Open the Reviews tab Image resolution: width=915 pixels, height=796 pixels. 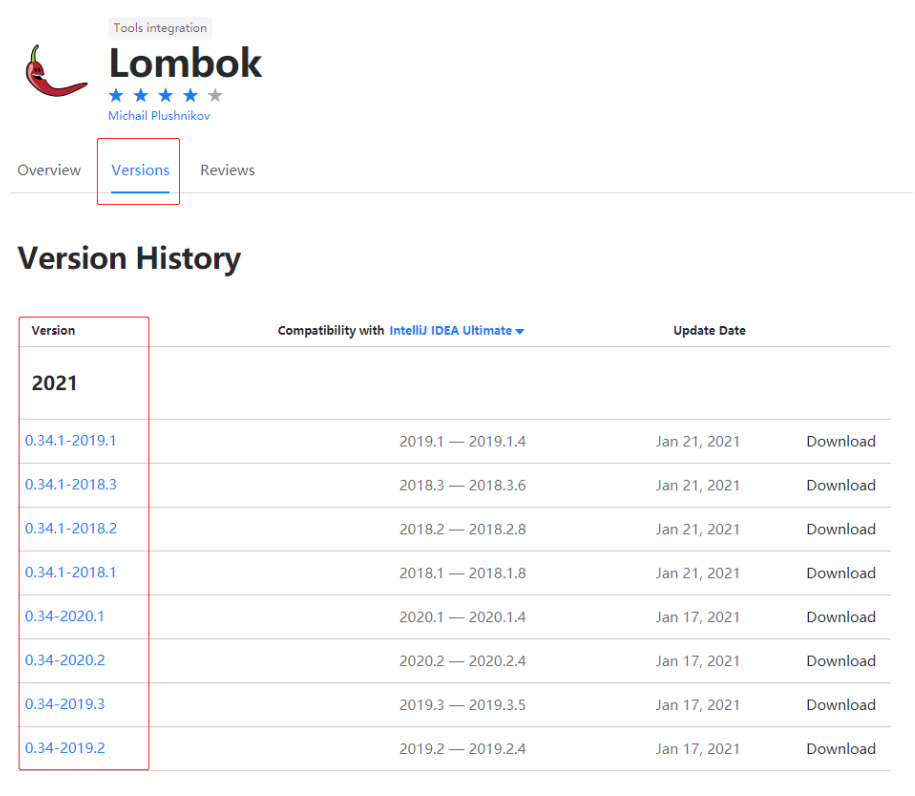coord(228,170)
